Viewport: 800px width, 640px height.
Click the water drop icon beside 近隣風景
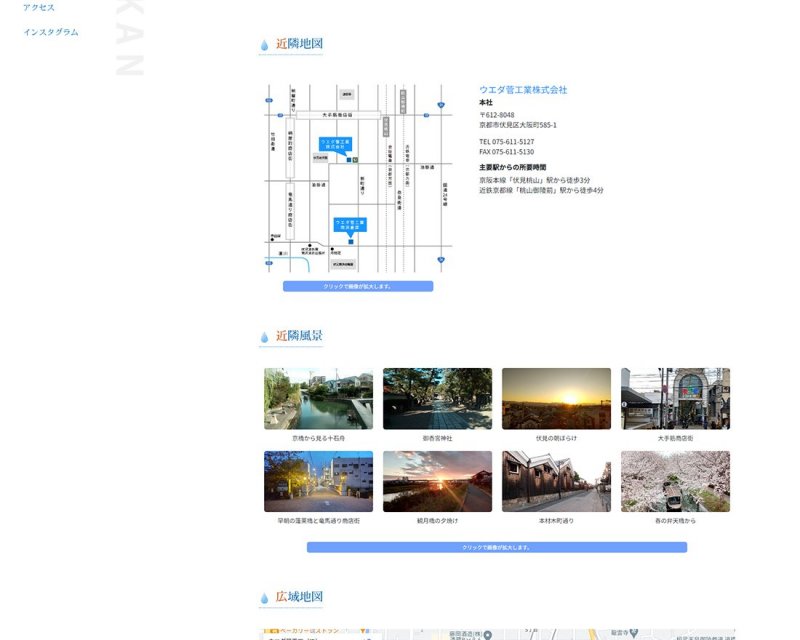pyautogui.click(x=265, y=337)
